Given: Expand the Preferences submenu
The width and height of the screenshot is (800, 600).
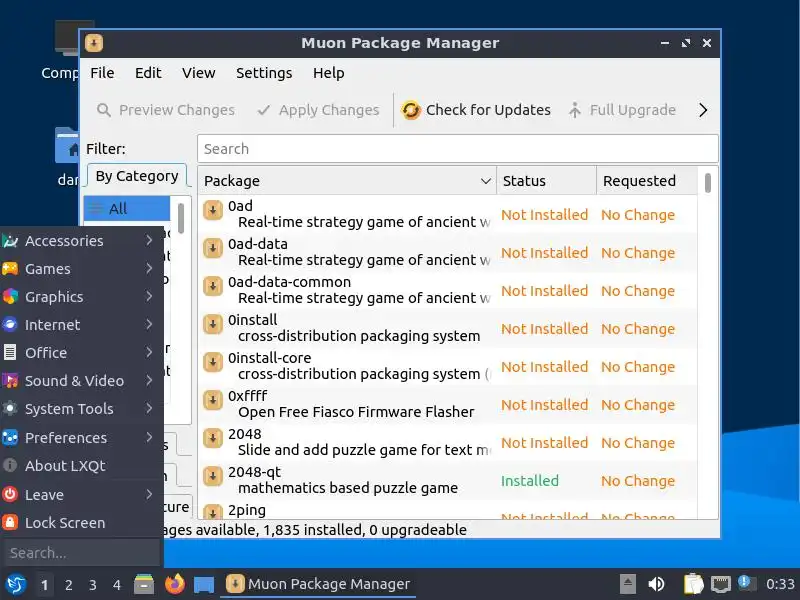Looking at the screenshot, I should pos(82,438).
